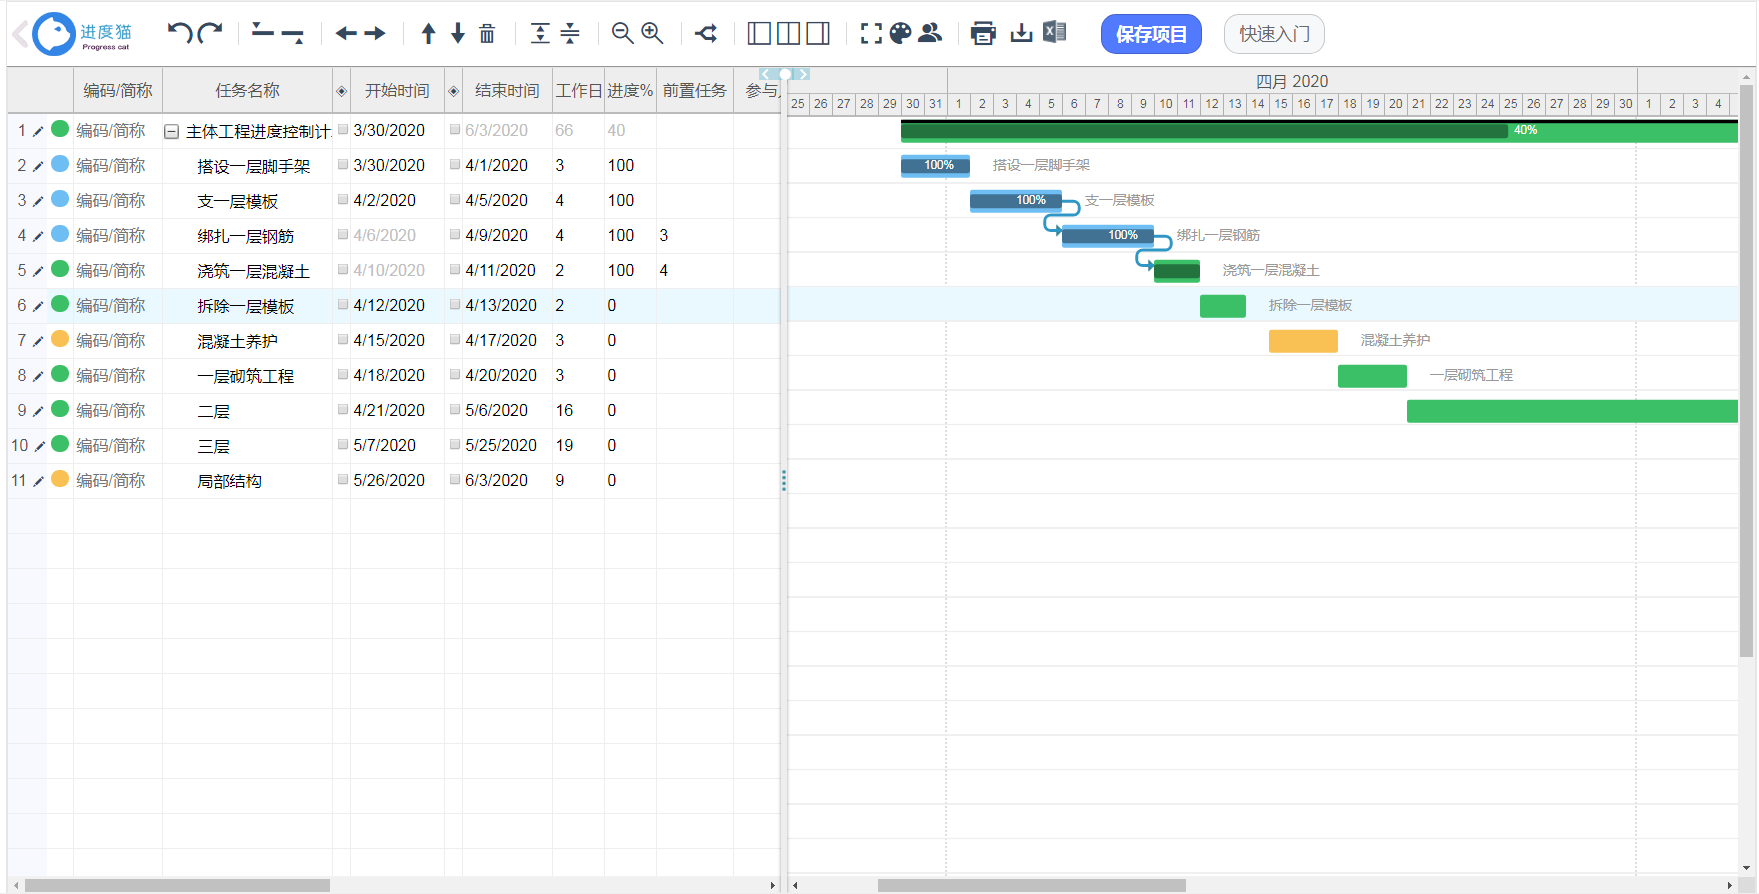Export the project to Excel
Viewport: 1759px width, 894px height.
coord(1054,32)
